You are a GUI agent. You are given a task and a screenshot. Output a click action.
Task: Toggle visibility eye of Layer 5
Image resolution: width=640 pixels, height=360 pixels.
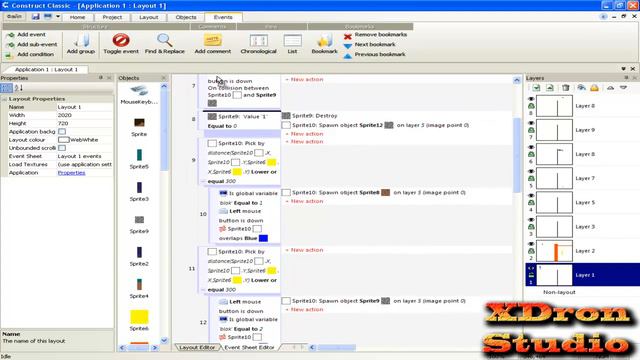(531, 196)
